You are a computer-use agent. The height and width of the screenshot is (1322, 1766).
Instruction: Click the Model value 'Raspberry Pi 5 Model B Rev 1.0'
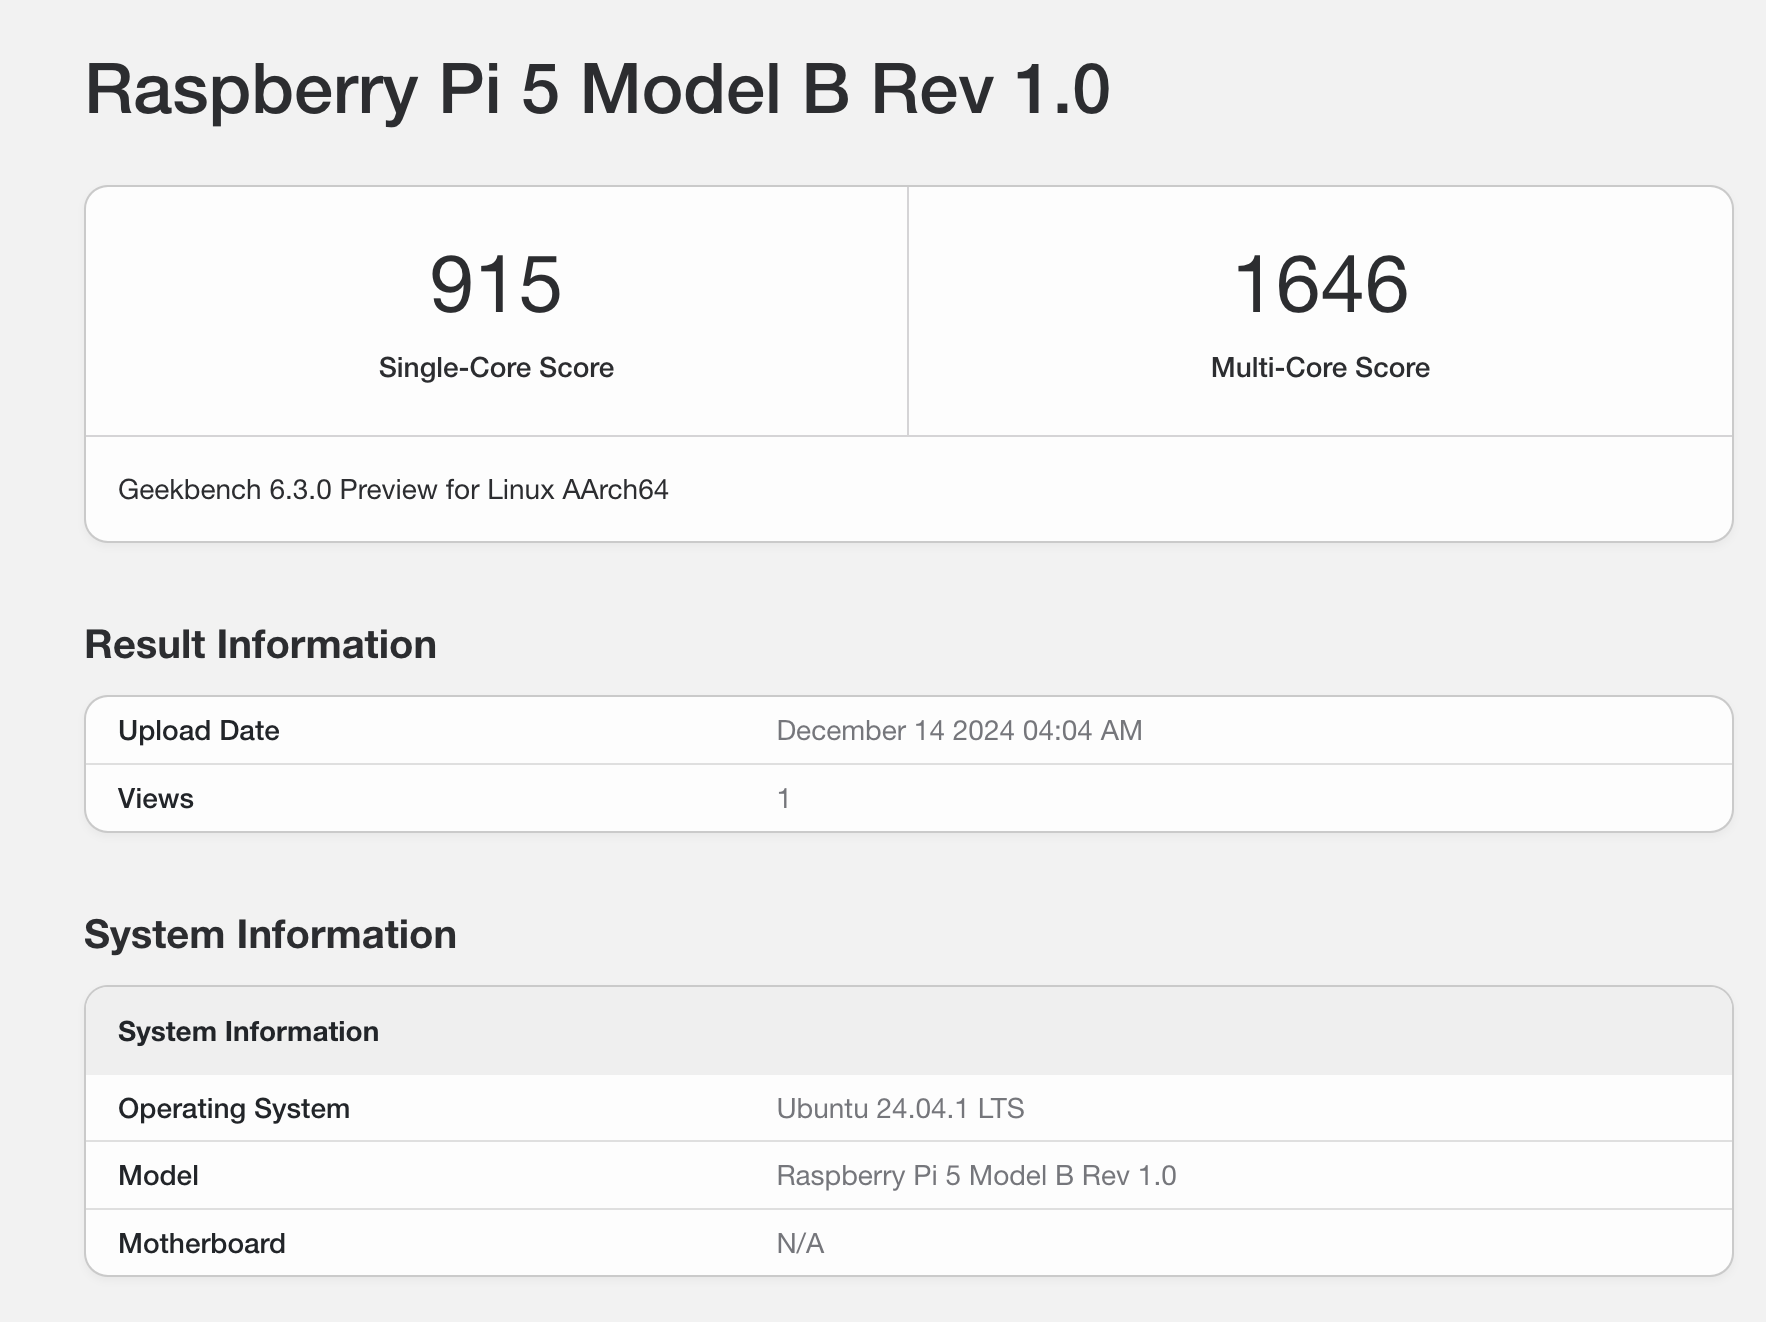976,1175
